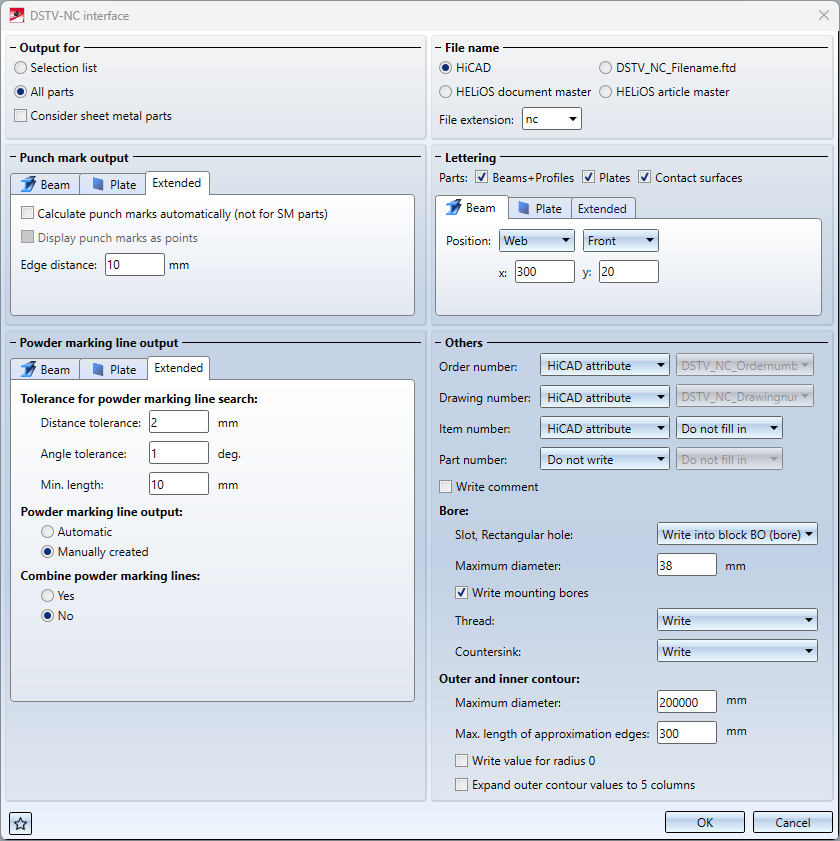The width and height of the screenshot is (840, 841).
Task: Open Item number HiCAD attribute dropdown
Action: pos(605,428)
